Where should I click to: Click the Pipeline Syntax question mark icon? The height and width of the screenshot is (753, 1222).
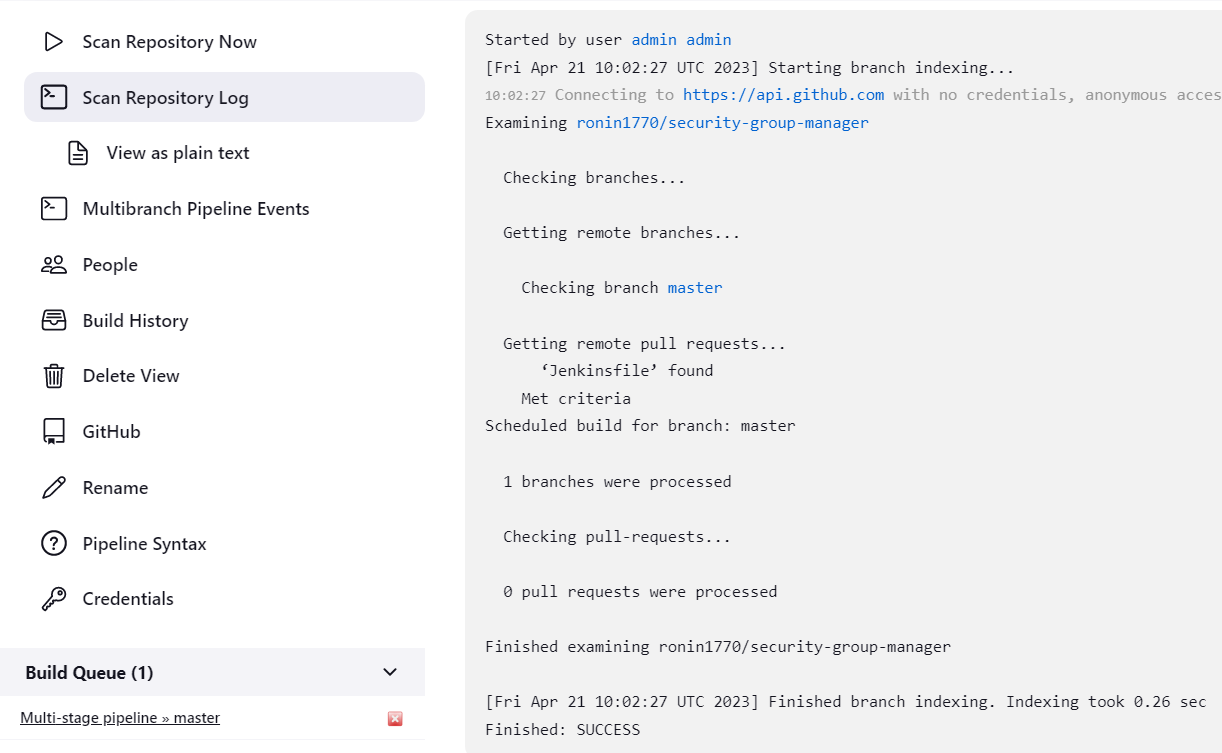53,544
